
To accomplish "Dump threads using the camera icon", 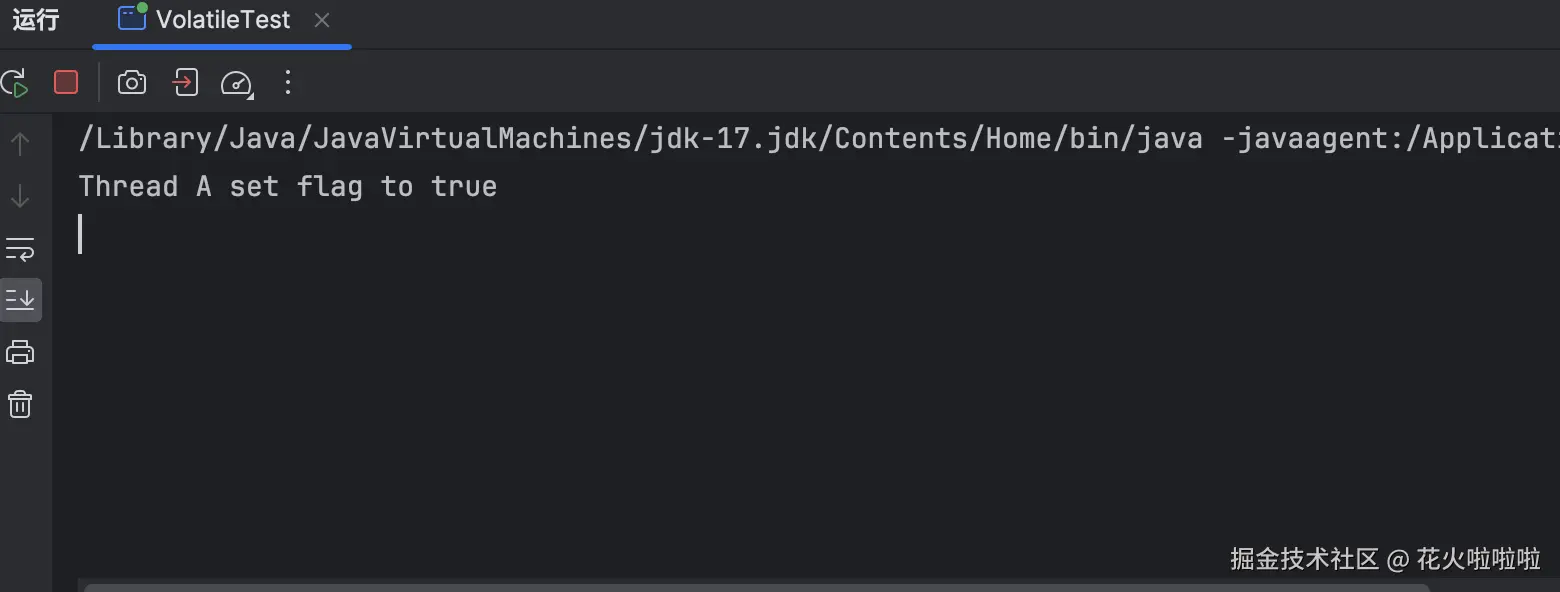I will point(132,82).
